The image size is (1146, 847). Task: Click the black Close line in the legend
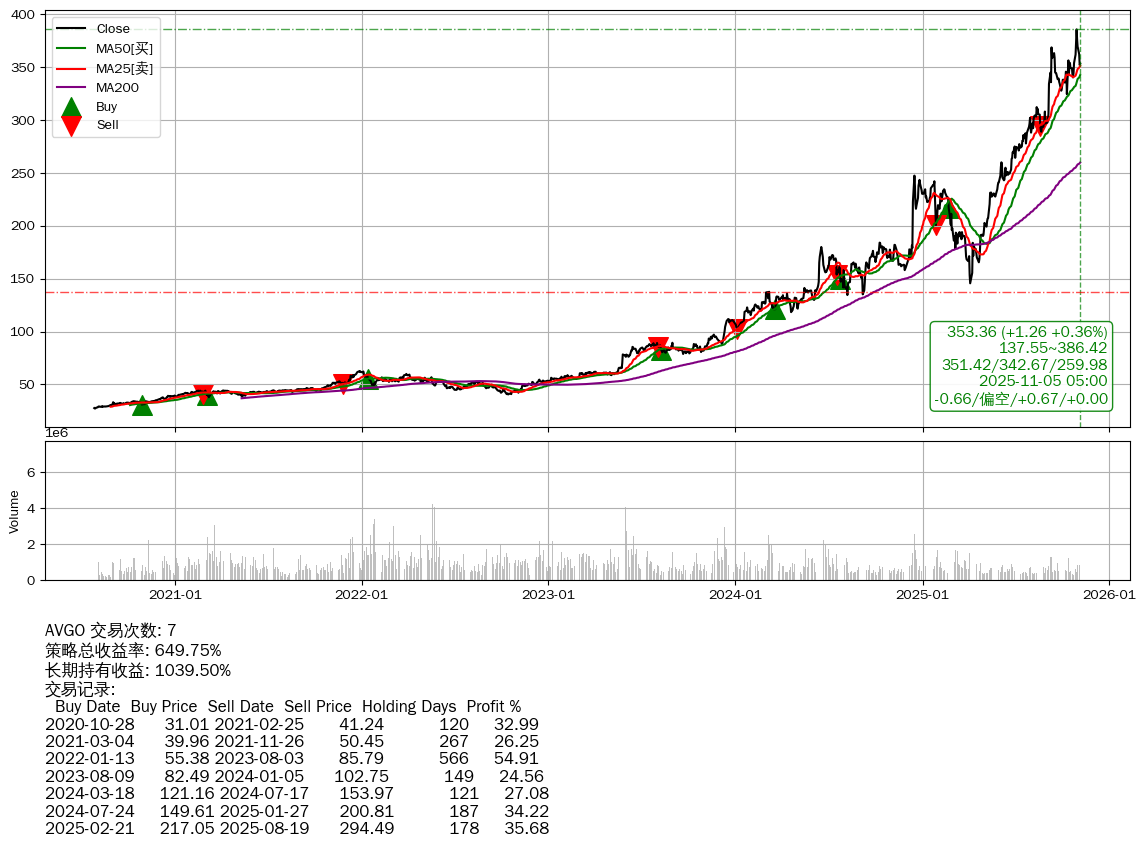tap(71, 28)
